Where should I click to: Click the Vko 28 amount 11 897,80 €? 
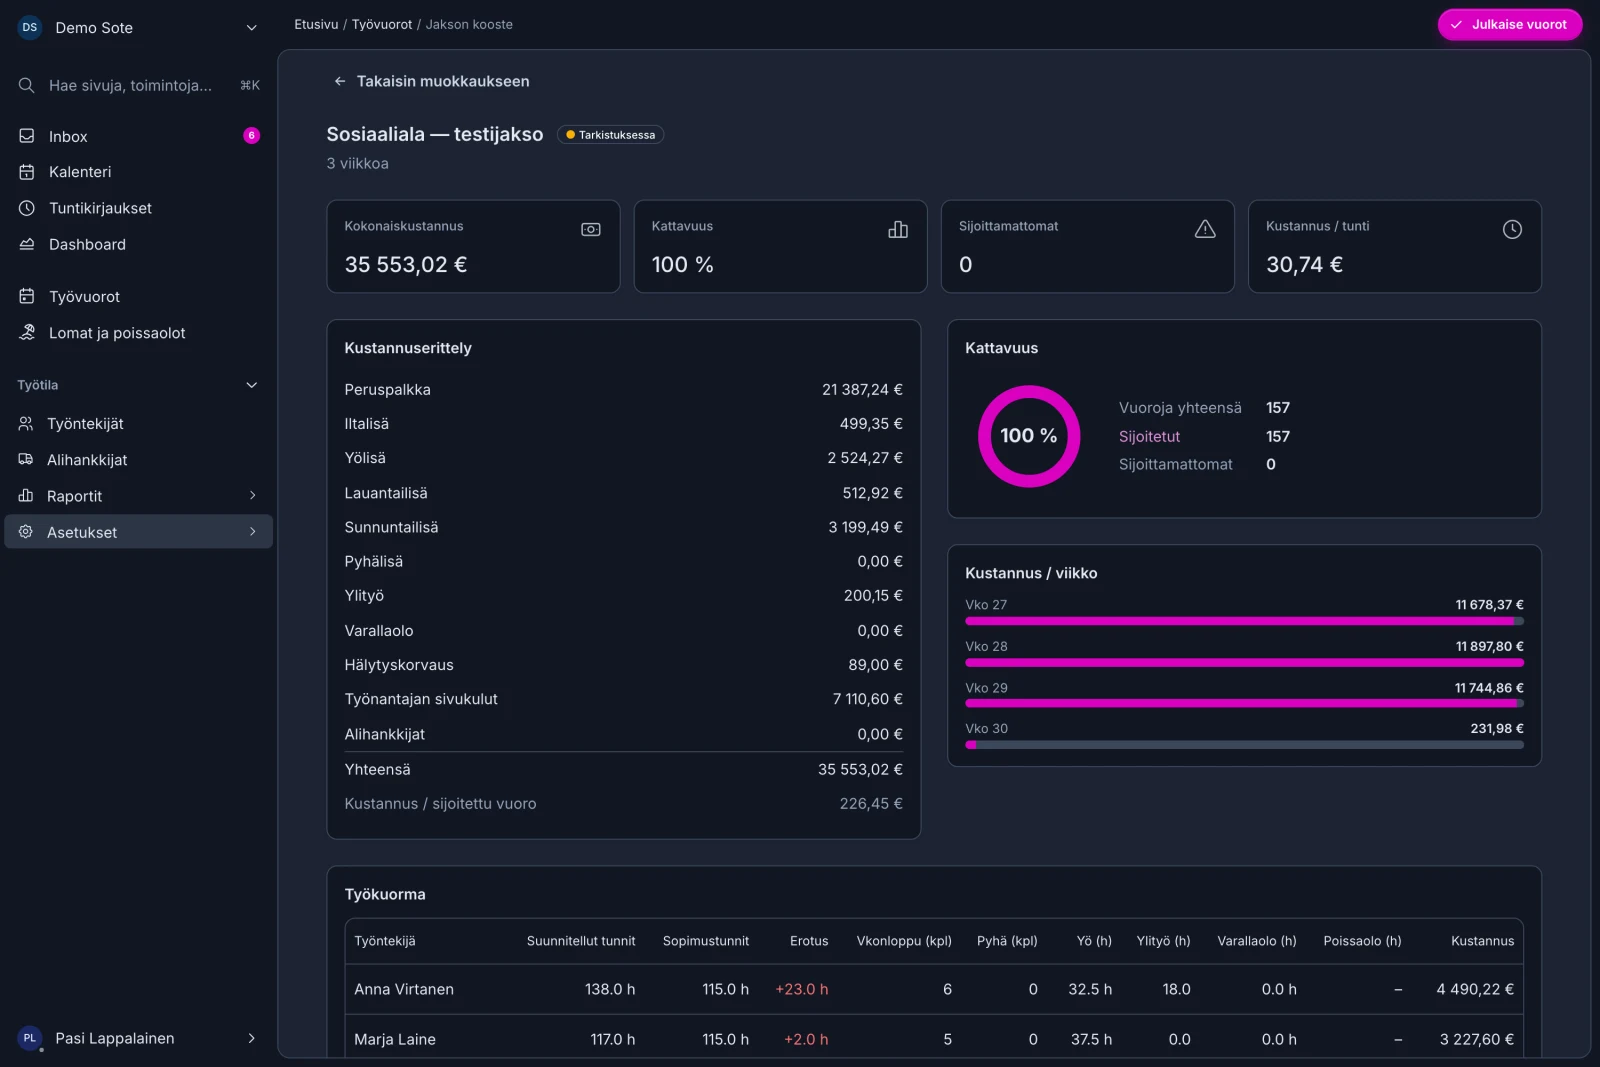1489,646
